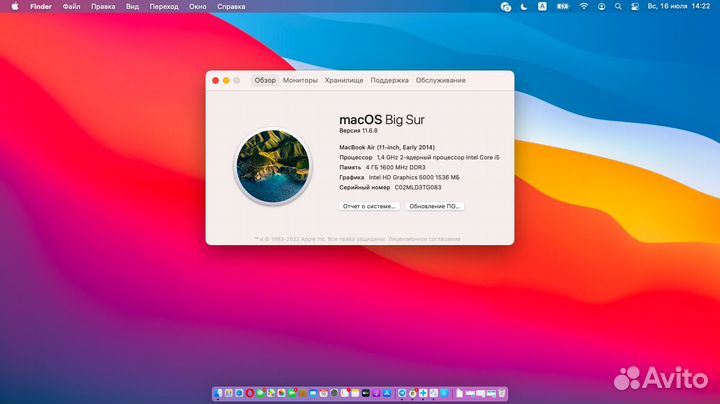Open the App Store from dock
The image size is (720, 404).
pos(387,393)
